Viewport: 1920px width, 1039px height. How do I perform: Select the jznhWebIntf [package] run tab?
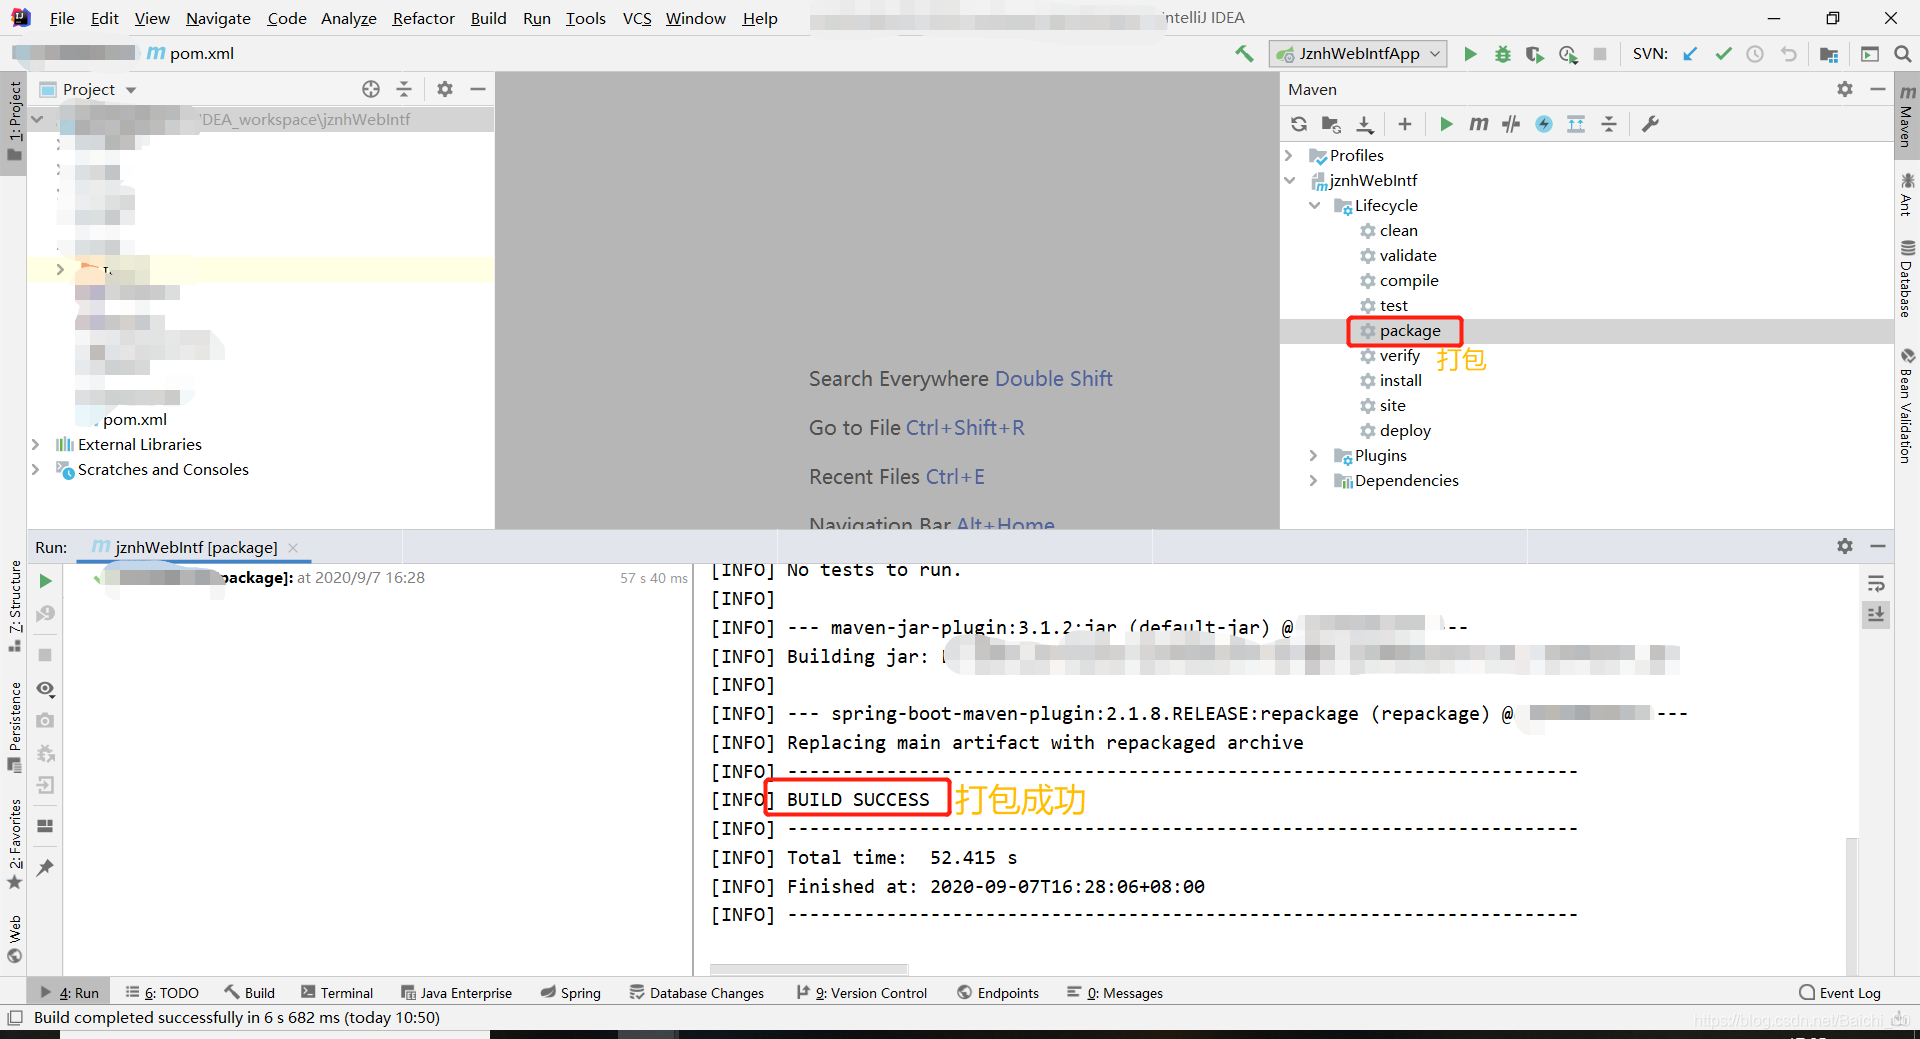coord(196,547)
